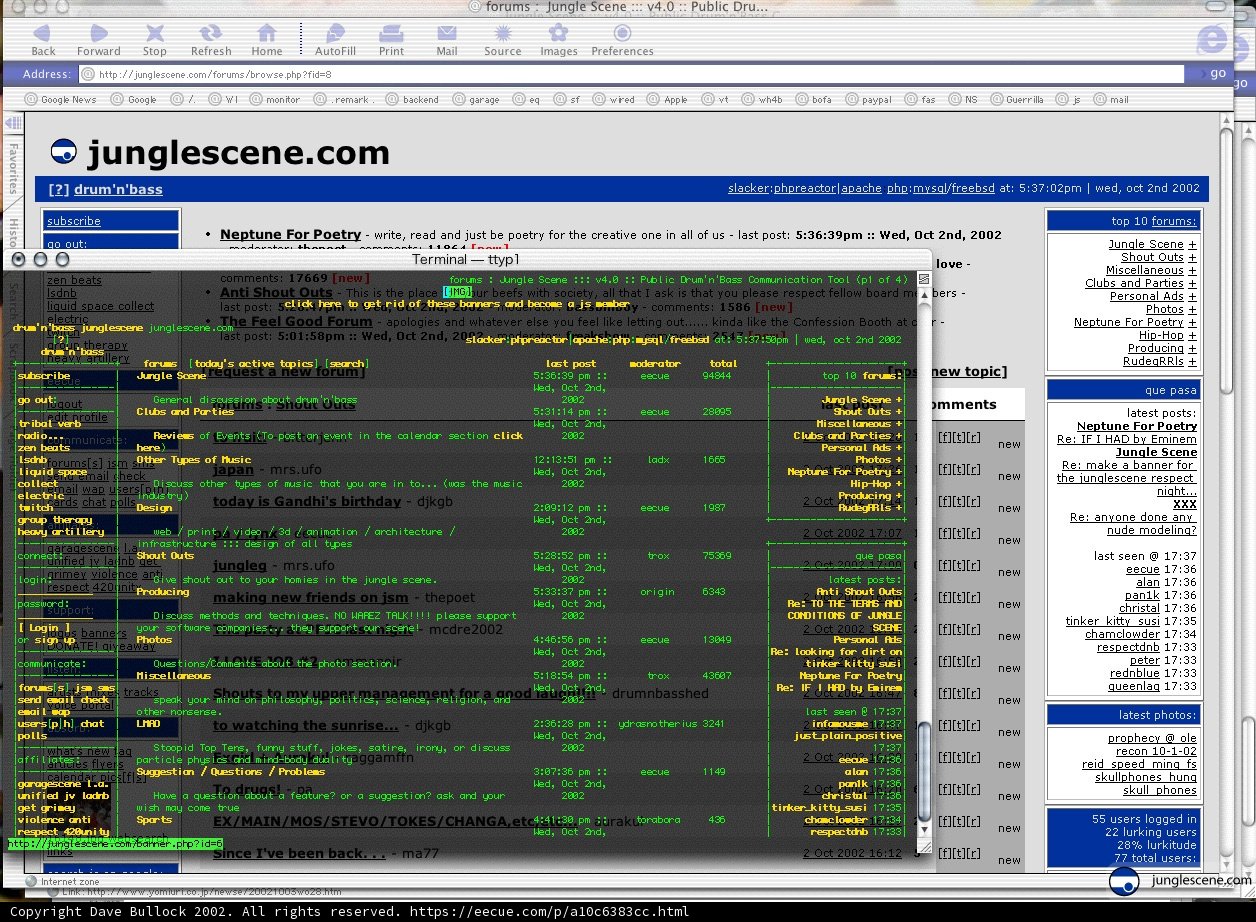View page Source from toolbar

pyautogui.click(x=502, y=38)
